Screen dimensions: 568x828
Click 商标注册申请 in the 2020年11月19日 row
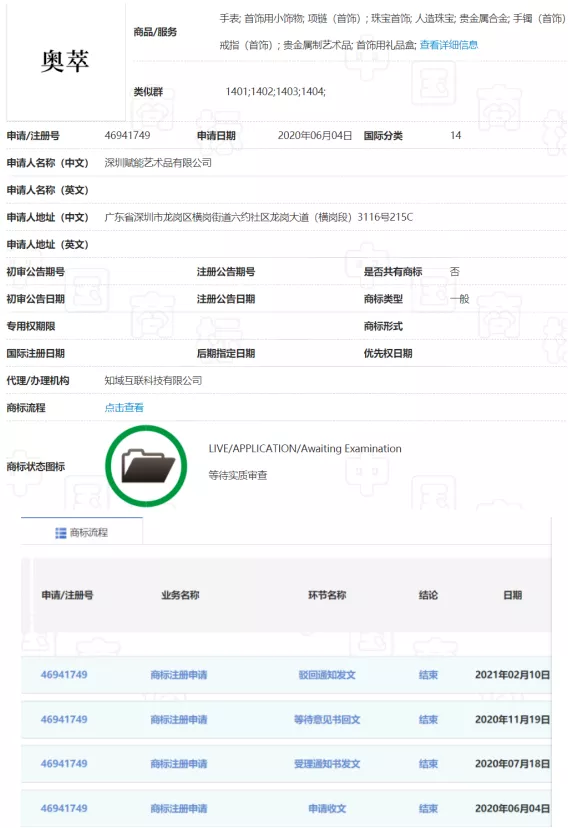[179, 720]
